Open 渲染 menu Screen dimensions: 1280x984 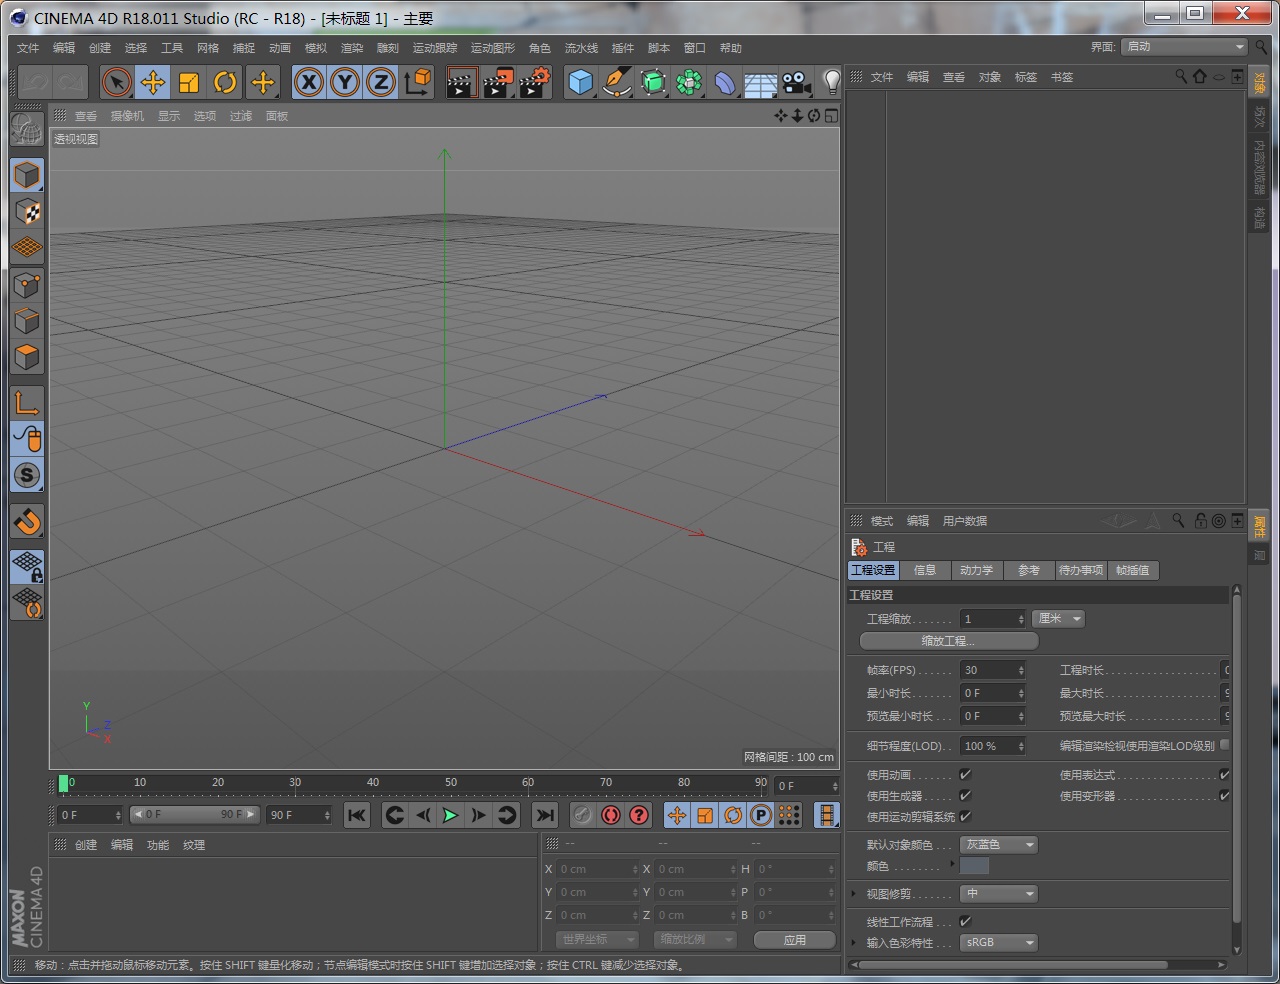click(x=352, y=48)
